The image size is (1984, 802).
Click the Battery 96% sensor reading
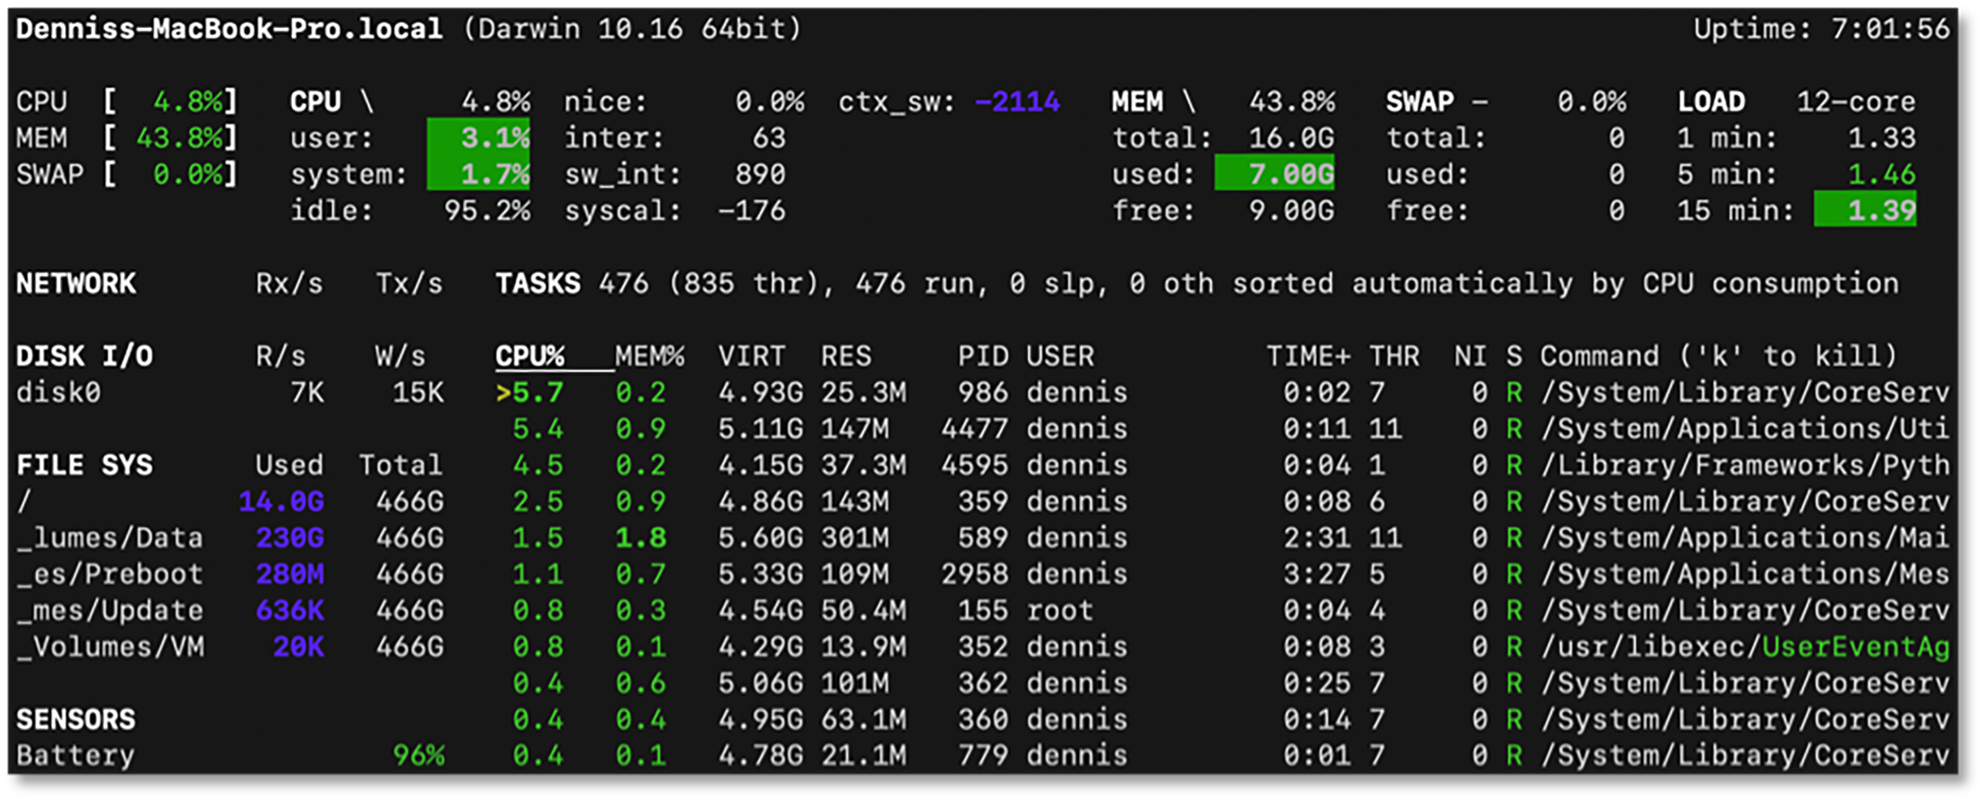point(418,756)
